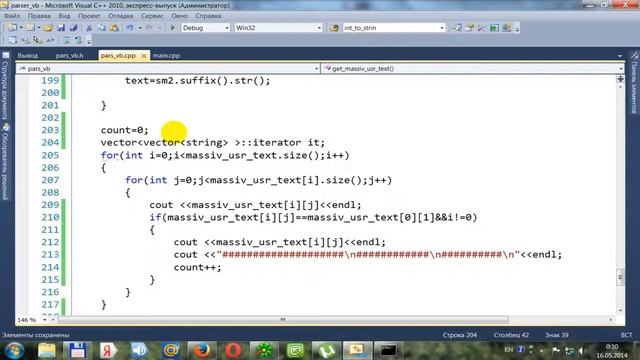Close the pars_vb.cpp tab
640x360 pixels.
(x=144, y=56)
